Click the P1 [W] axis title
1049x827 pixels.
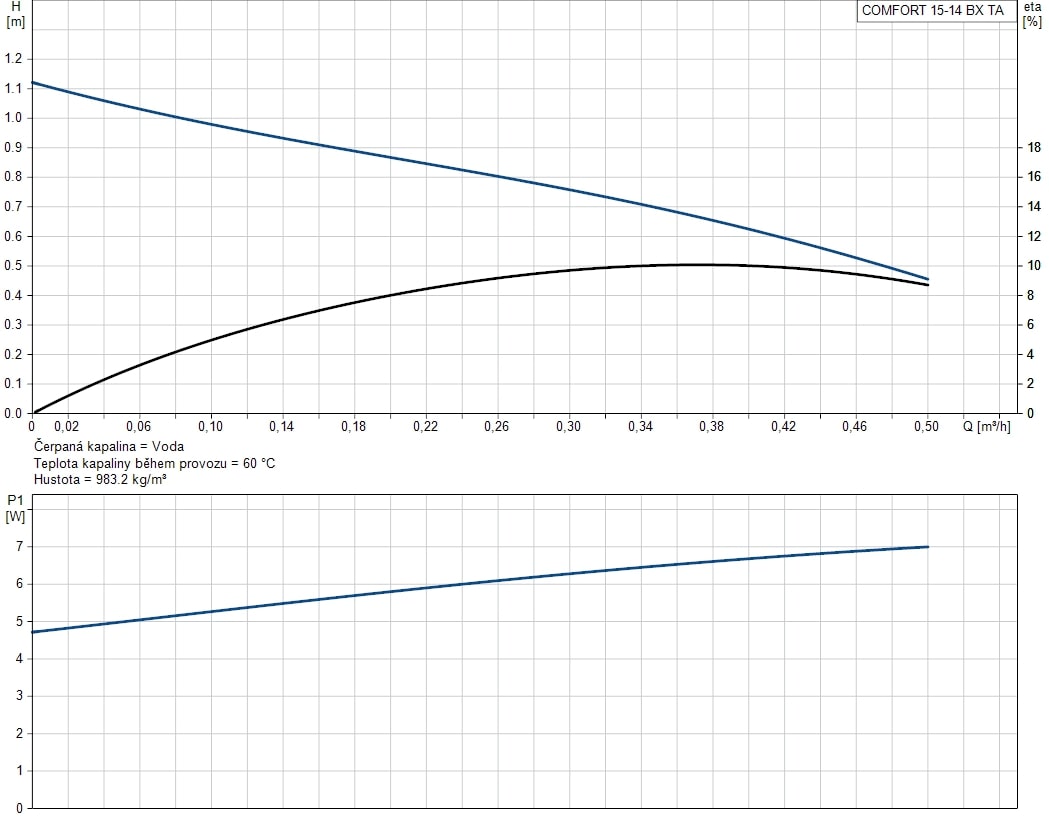[x=15, y=507]
